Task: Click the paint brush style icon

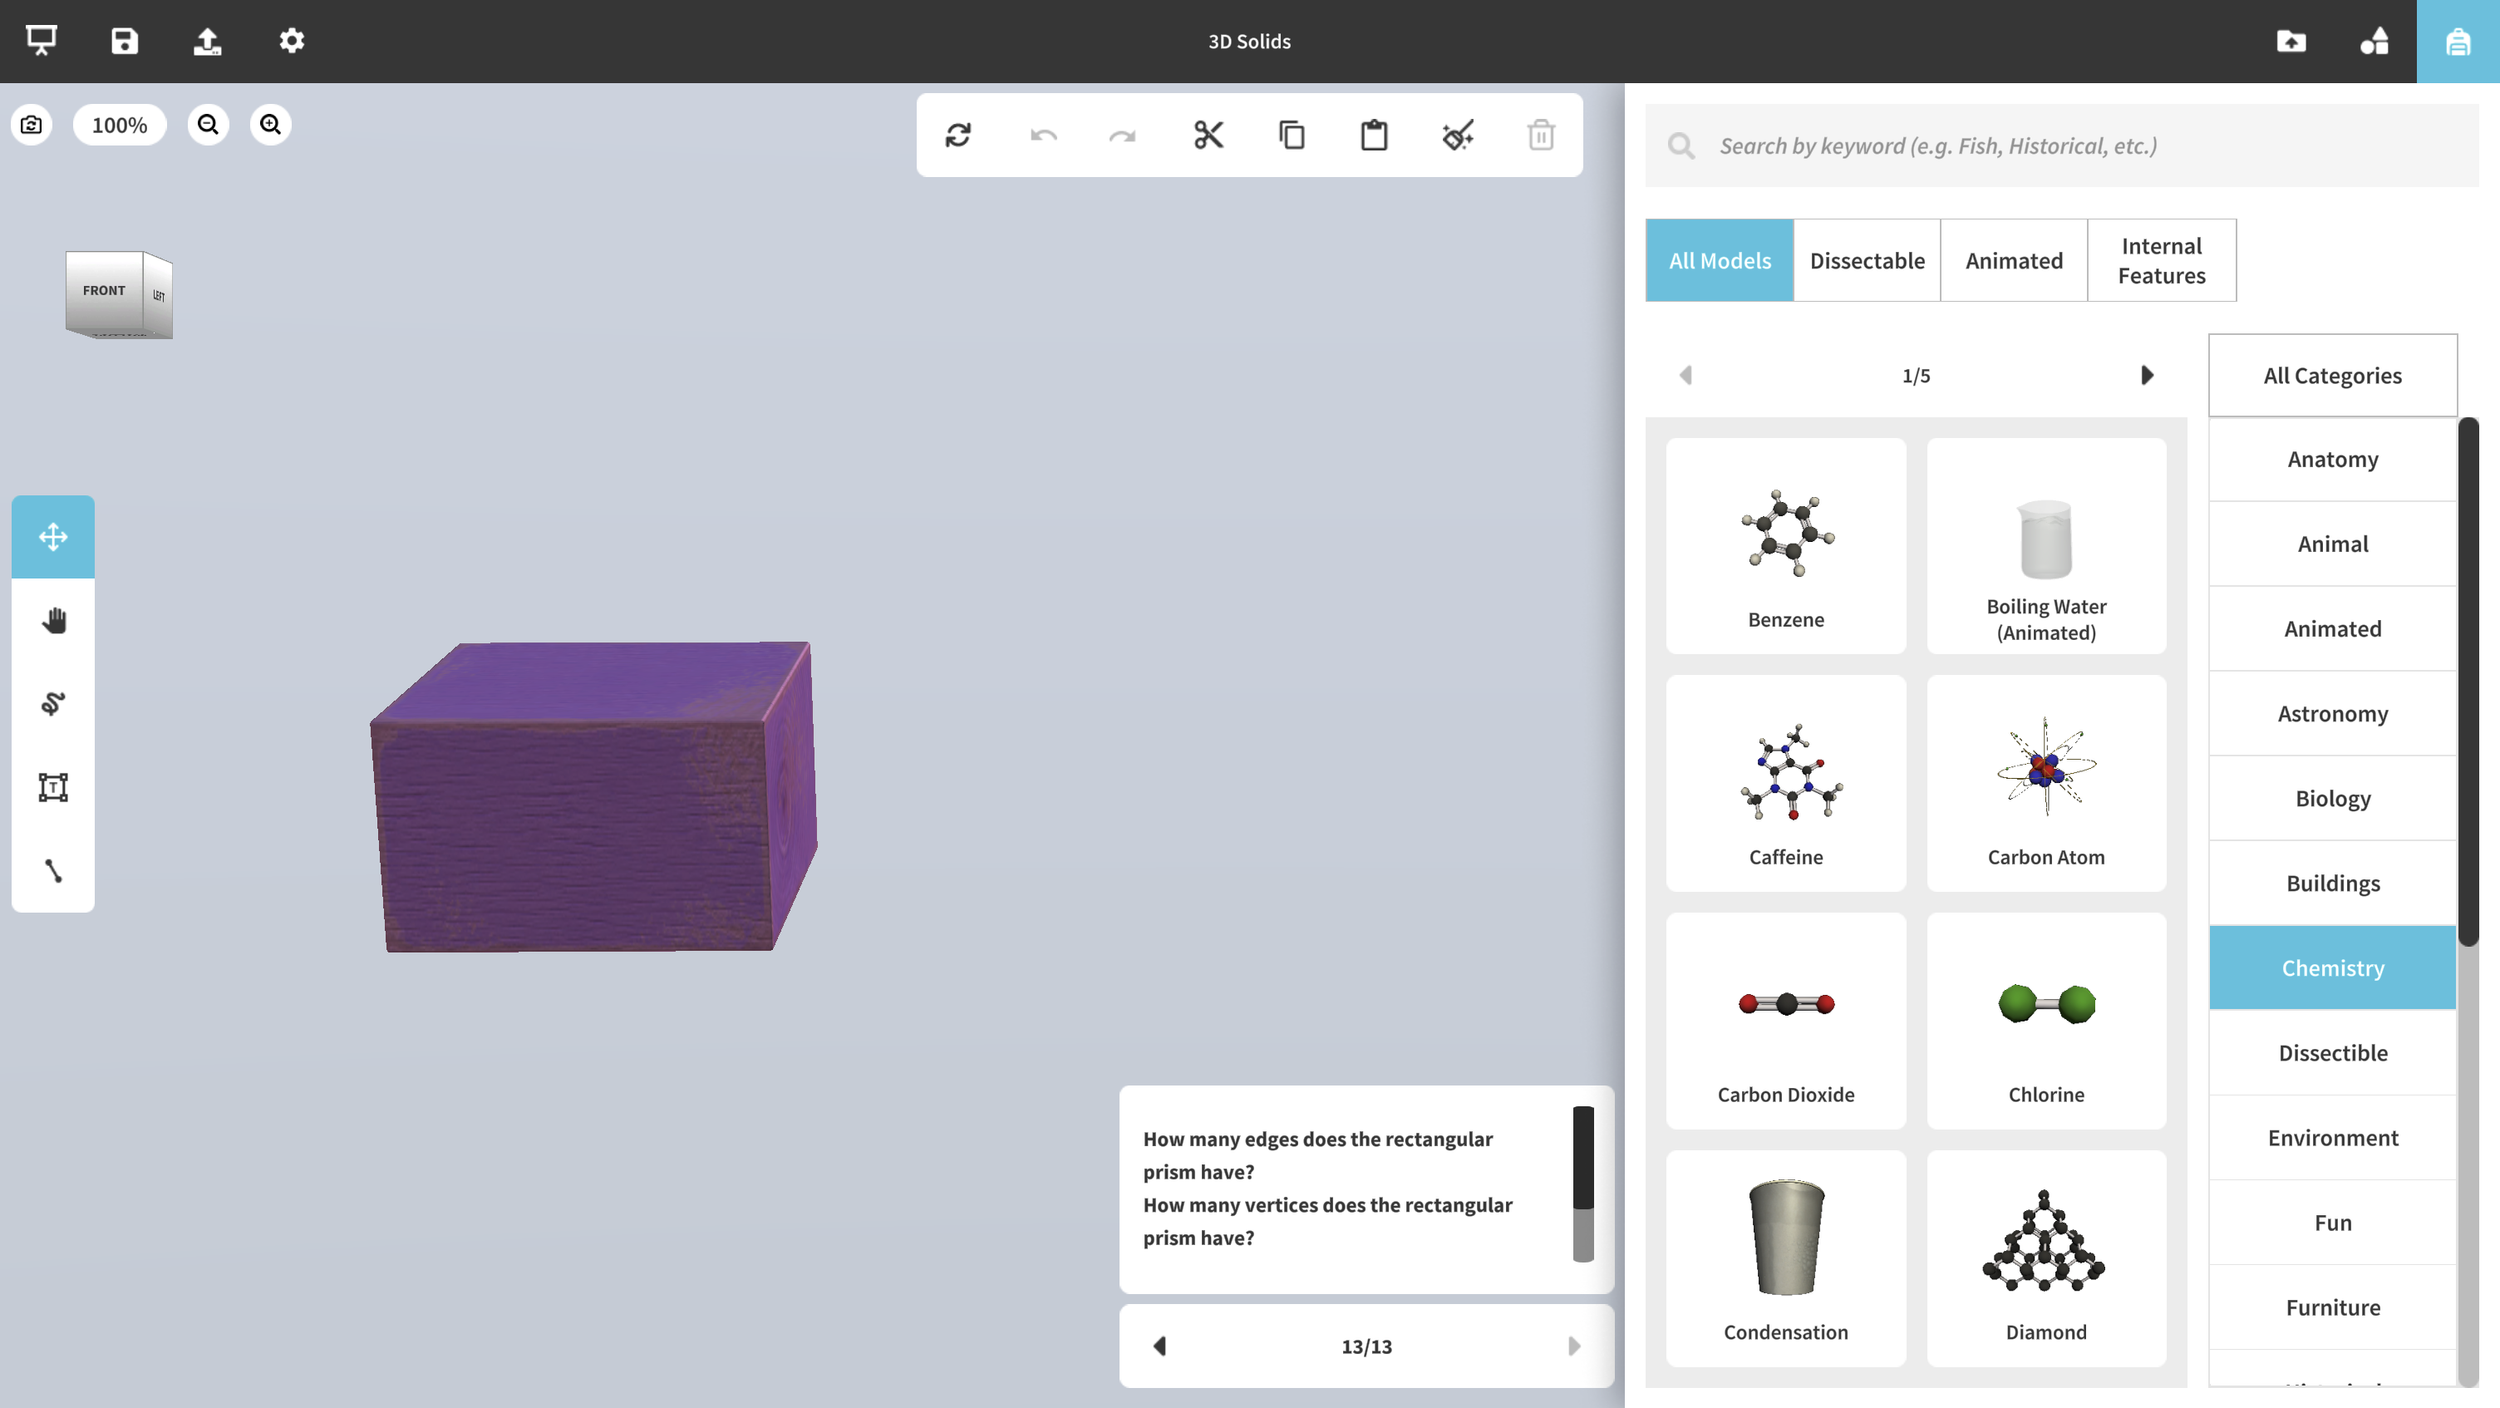Action: coord(1458,135)
